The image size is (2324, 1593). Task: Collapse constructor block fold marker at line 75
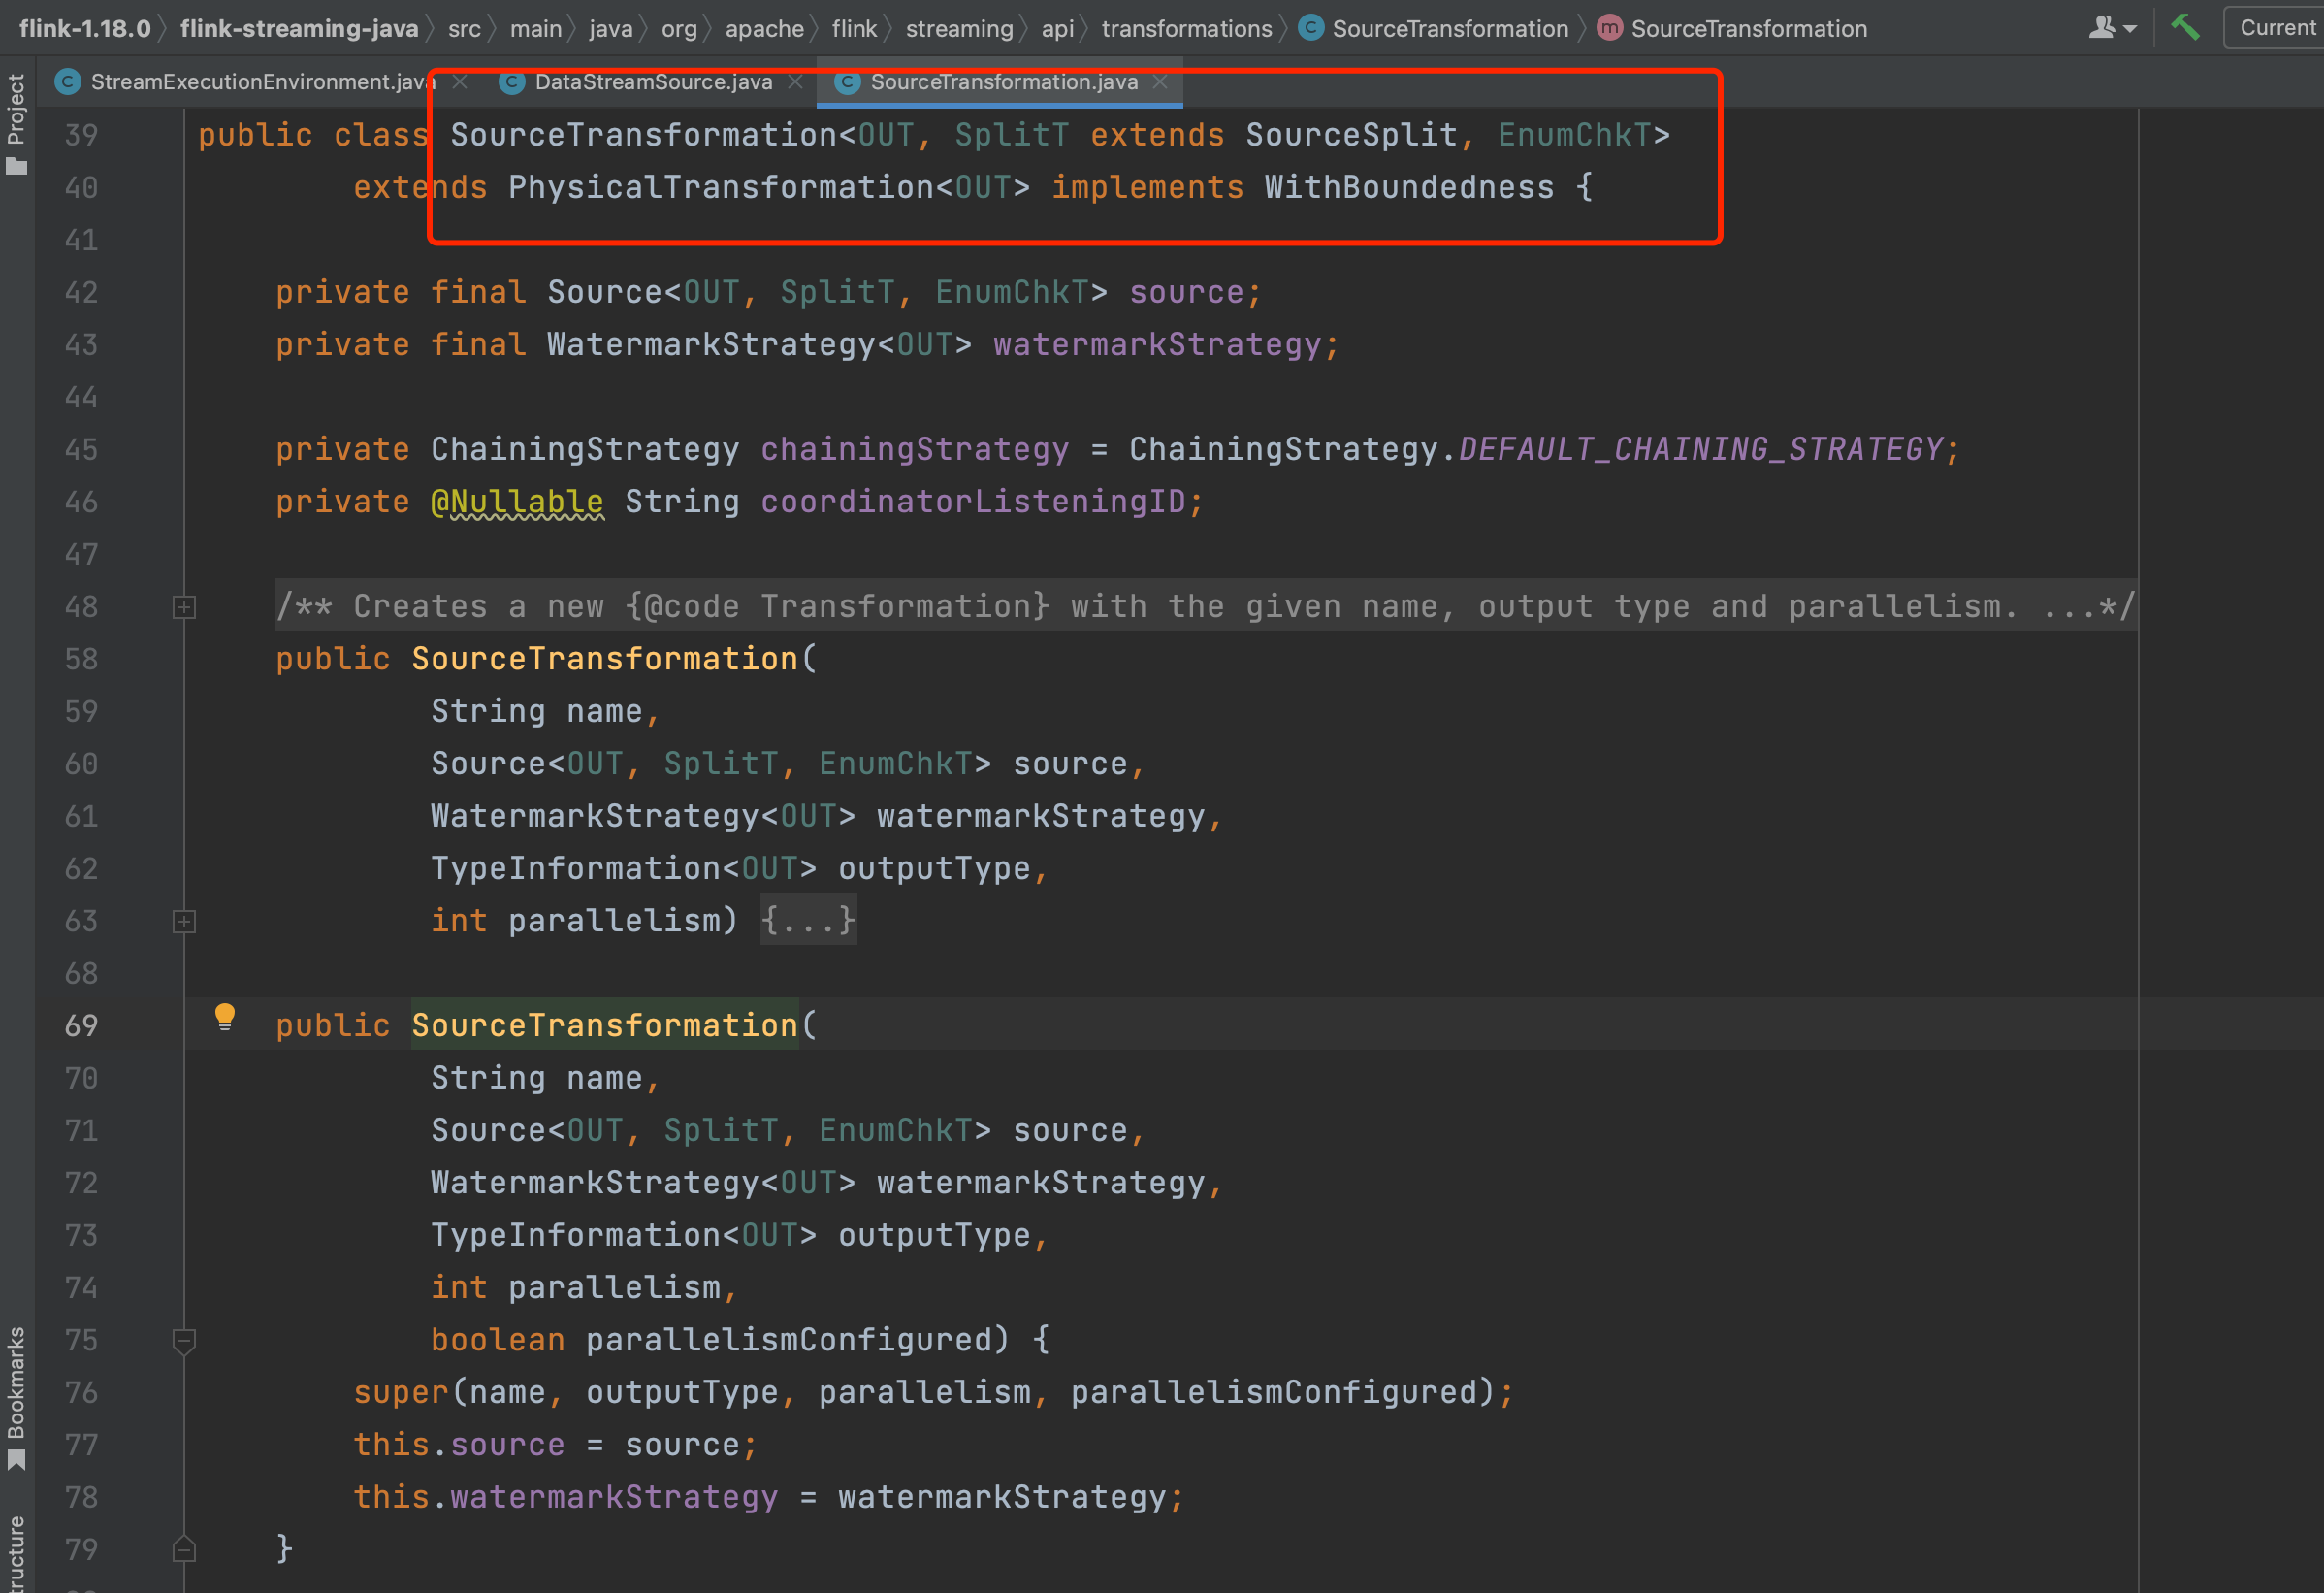coord(184,1340)
